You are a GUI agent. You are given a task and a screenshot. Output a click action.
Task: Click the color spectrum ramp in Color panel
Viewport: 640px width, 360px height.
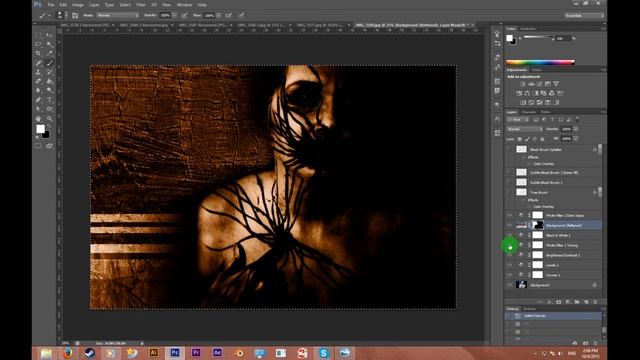(x=540, y=62)
